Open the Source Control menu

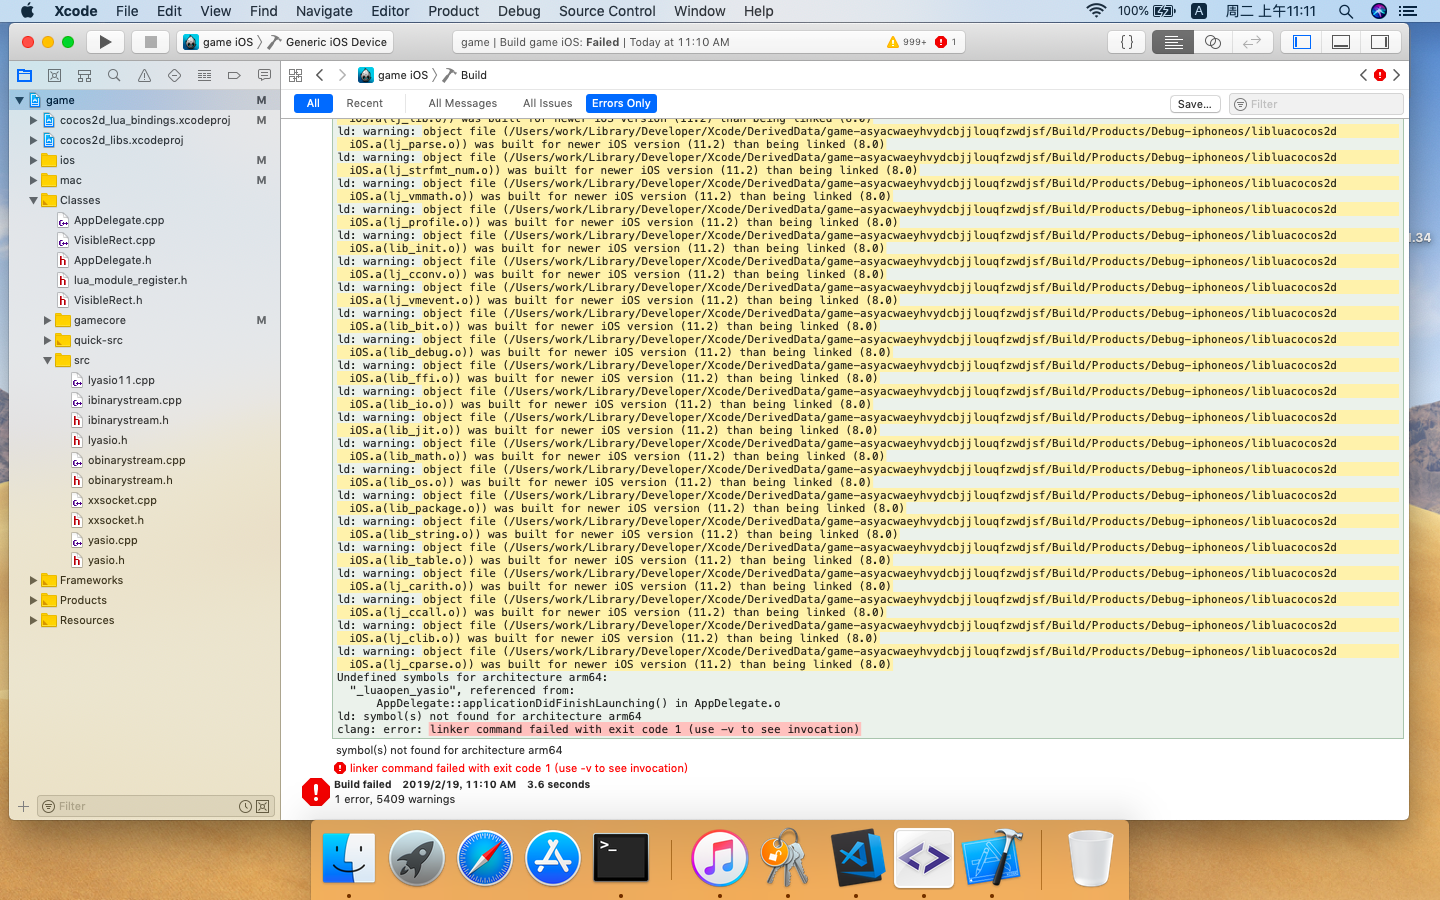coord(607,11)
